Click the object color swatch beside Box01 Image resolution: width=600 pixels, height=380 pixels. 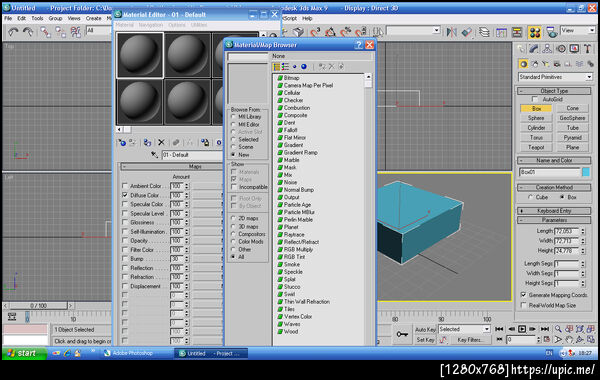click(x=586, y=172)
